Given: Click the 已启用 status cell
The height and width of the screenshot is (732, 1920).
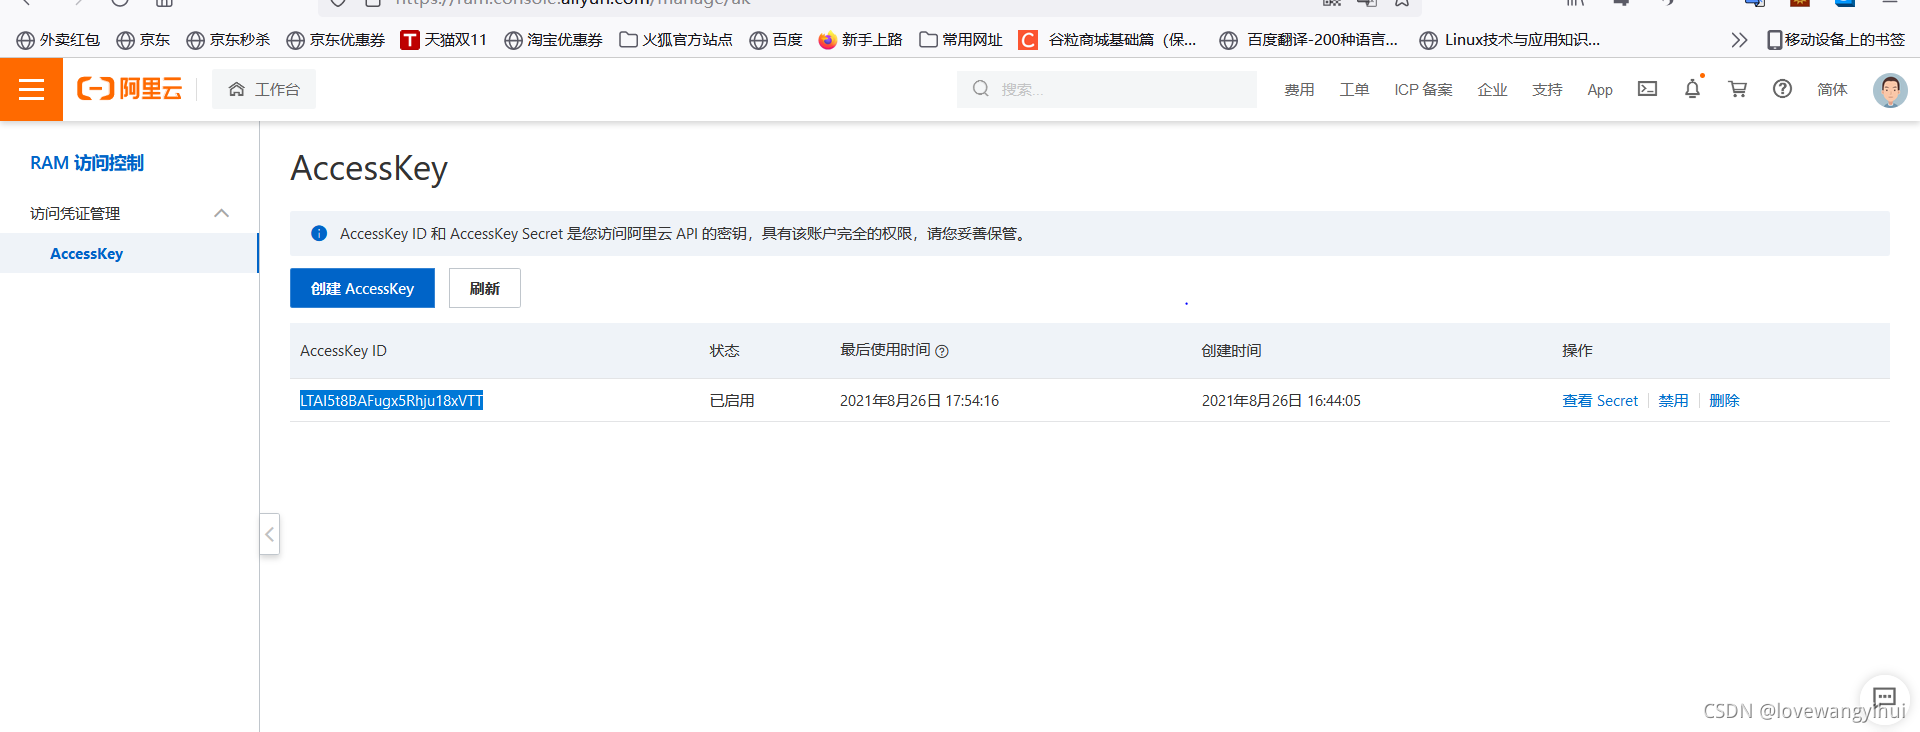Looking at the screenshot, I should point(732,400).
